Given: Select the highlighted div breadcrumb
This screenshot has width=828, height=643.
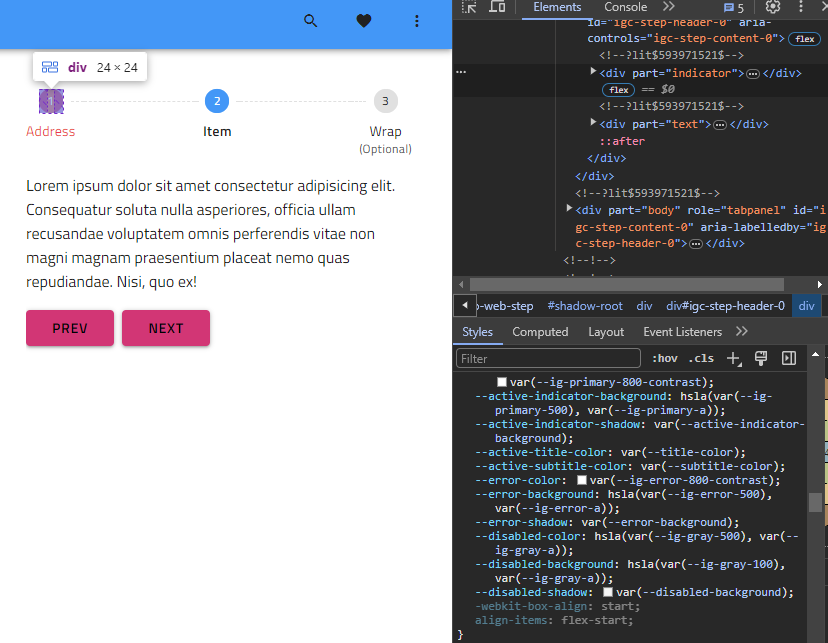Looking at the screenshot, I should click(x=806, y=306).
